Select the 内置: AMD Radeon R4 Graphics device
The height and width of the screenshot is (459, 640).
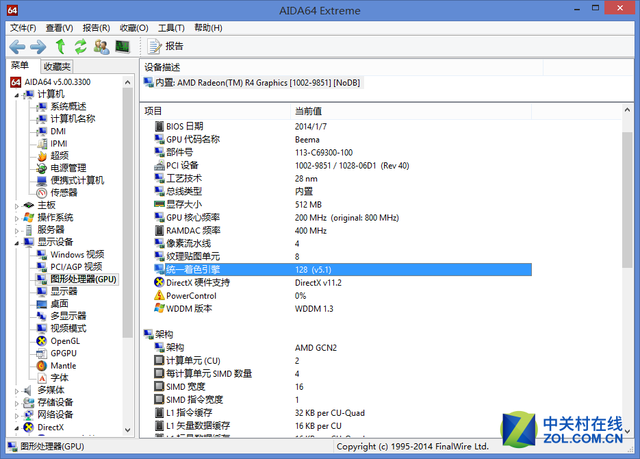tap(253, 83)
